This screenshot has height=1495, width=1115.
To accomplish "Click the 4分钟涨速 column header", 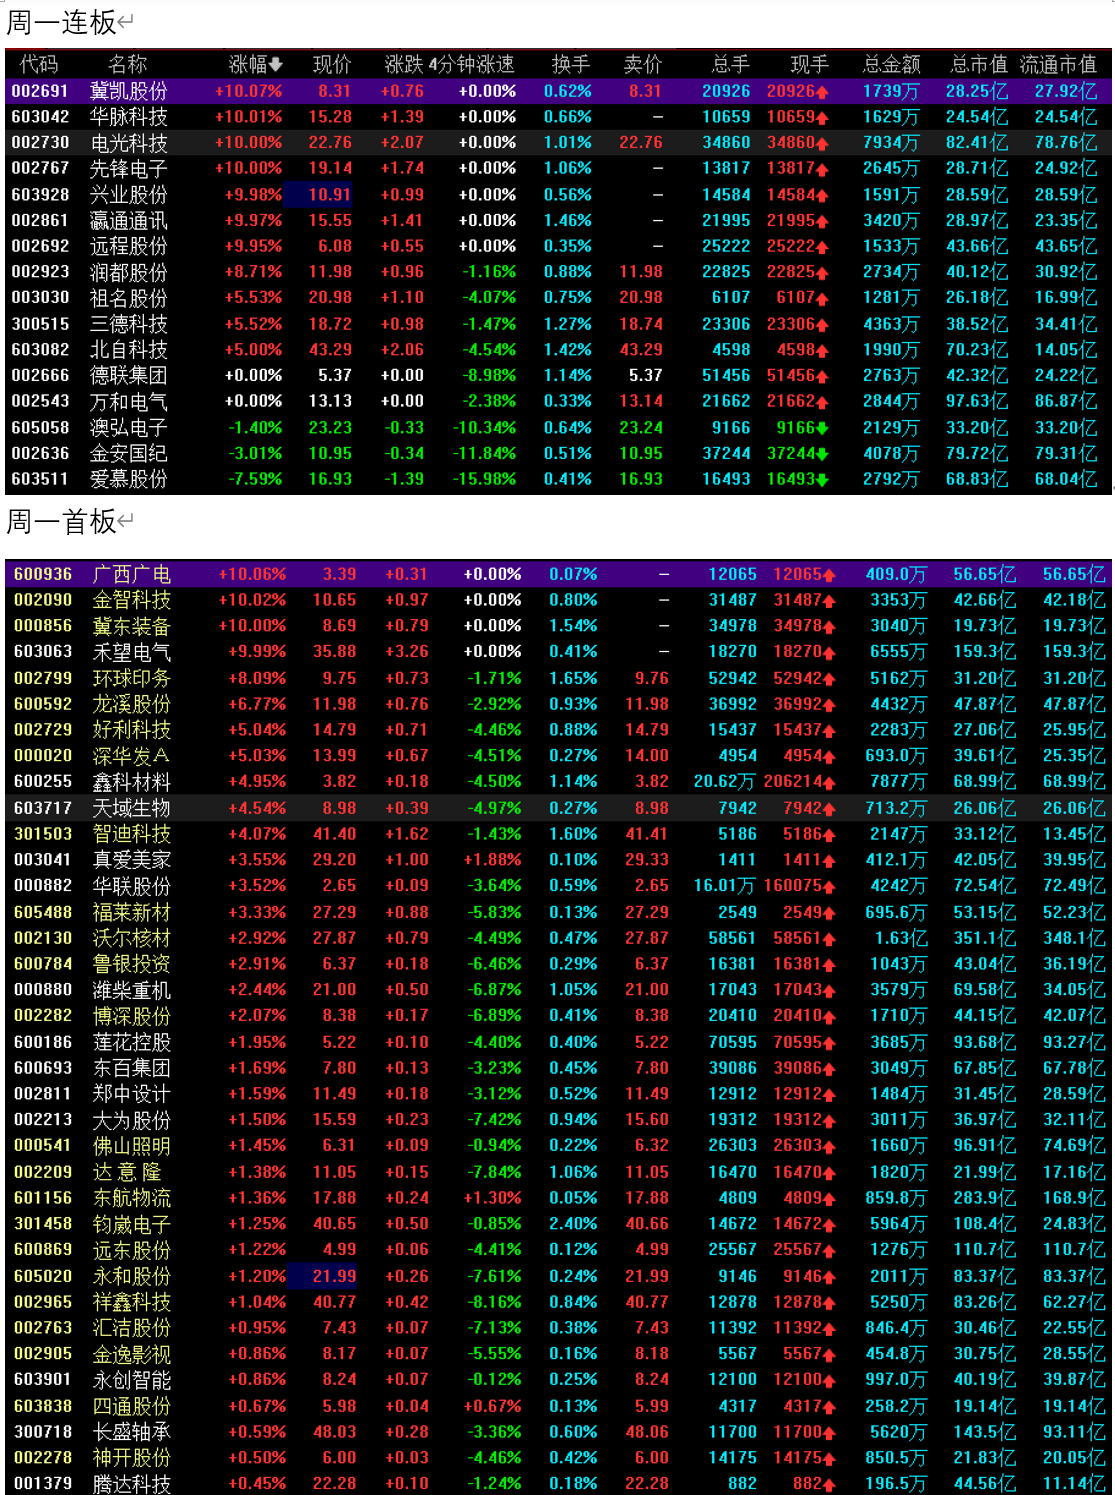I will pos(472,64).
